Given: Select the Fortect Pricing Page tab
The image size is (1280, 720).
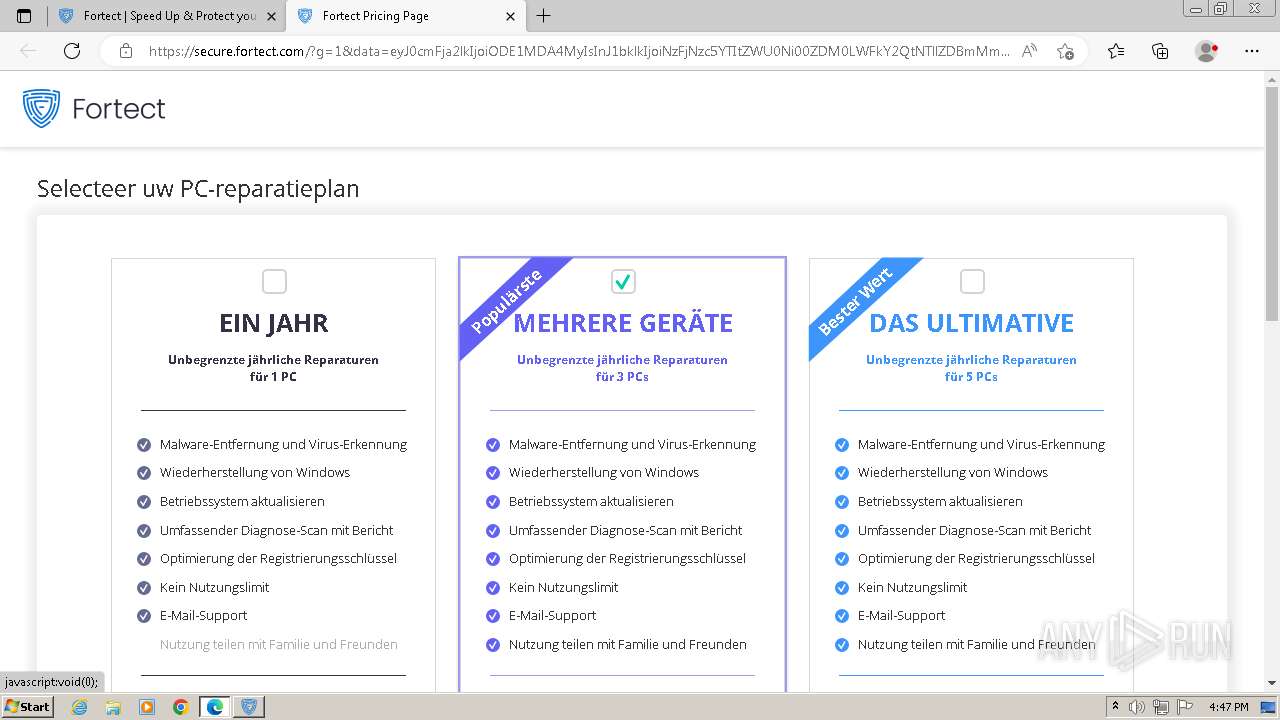Looking at the screenshot, I should [406, 16].
